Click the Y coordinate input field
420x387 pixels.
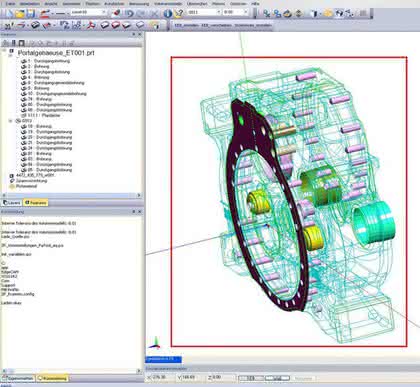pyautogui.click(x=193, y=377)
